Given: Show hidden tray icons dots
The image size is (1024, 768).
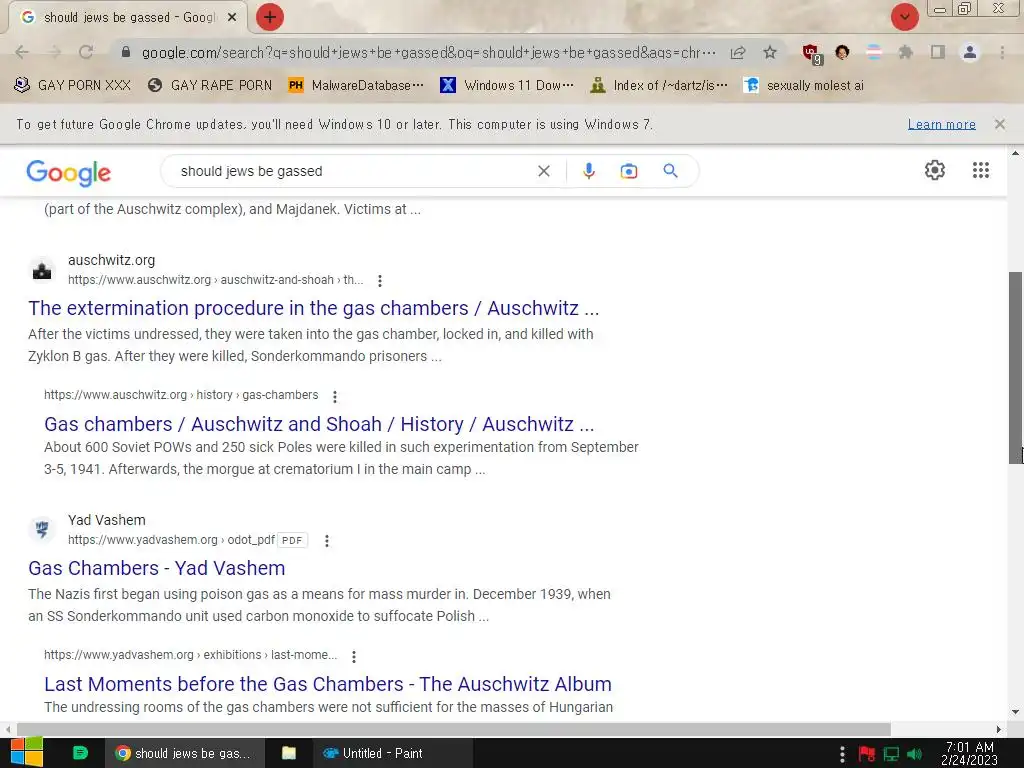Looking at the screenshot, I should [842, 754].
